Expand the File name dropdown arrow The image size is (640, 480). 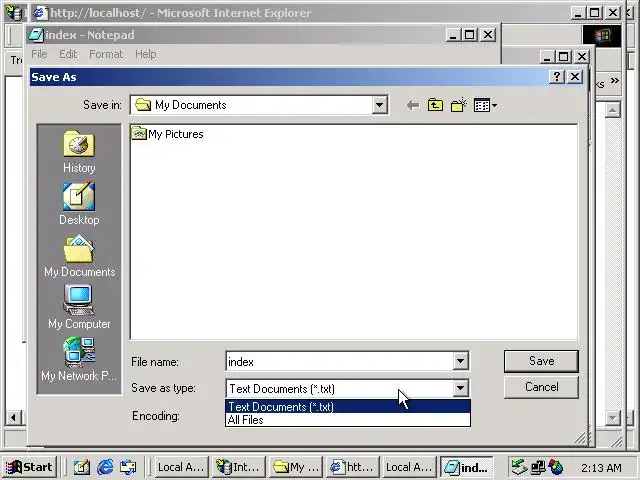click(x=460, y=361)
